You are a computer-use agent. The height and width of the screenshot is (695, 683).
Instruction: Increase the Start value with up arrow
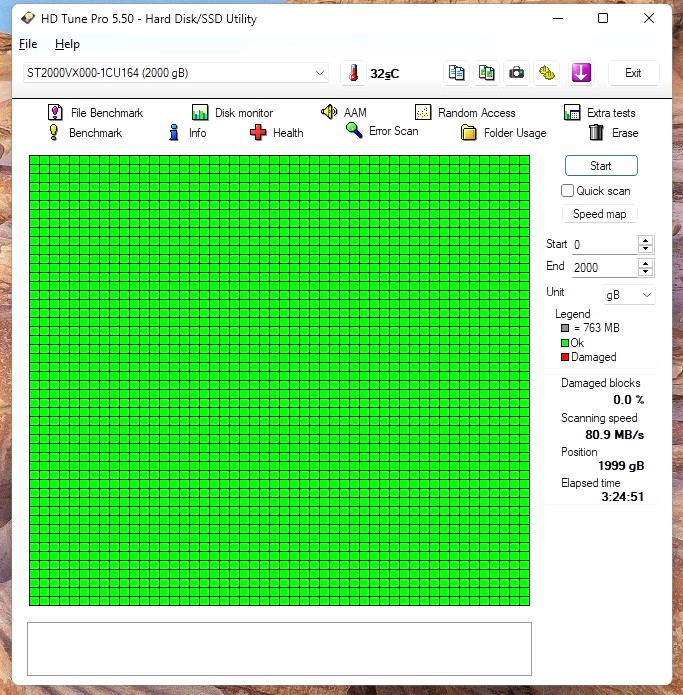click(646, 240)
